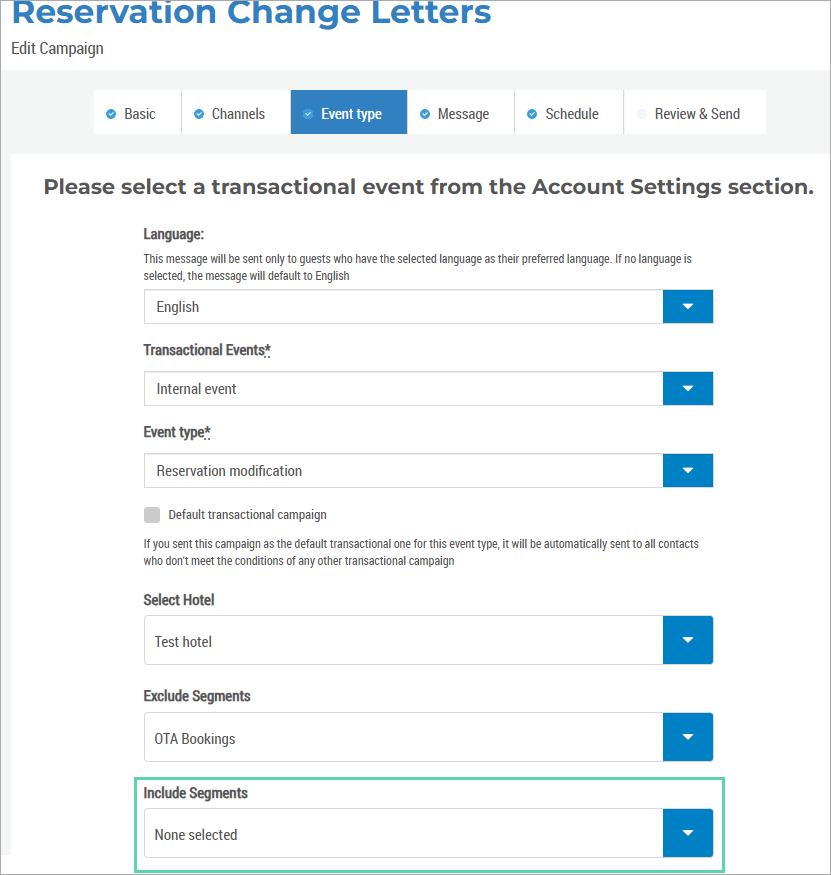Open the Schedule tab
This screenshot has width=831, height=875.
click(x=569, y=113)
